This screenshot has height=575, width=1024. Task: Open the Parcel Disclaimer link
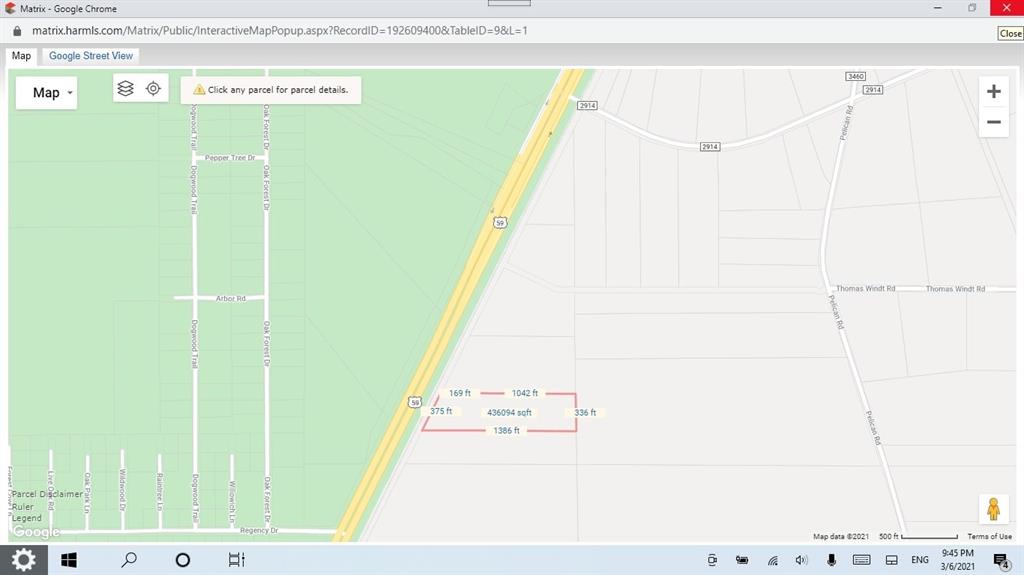click(47, 494)
